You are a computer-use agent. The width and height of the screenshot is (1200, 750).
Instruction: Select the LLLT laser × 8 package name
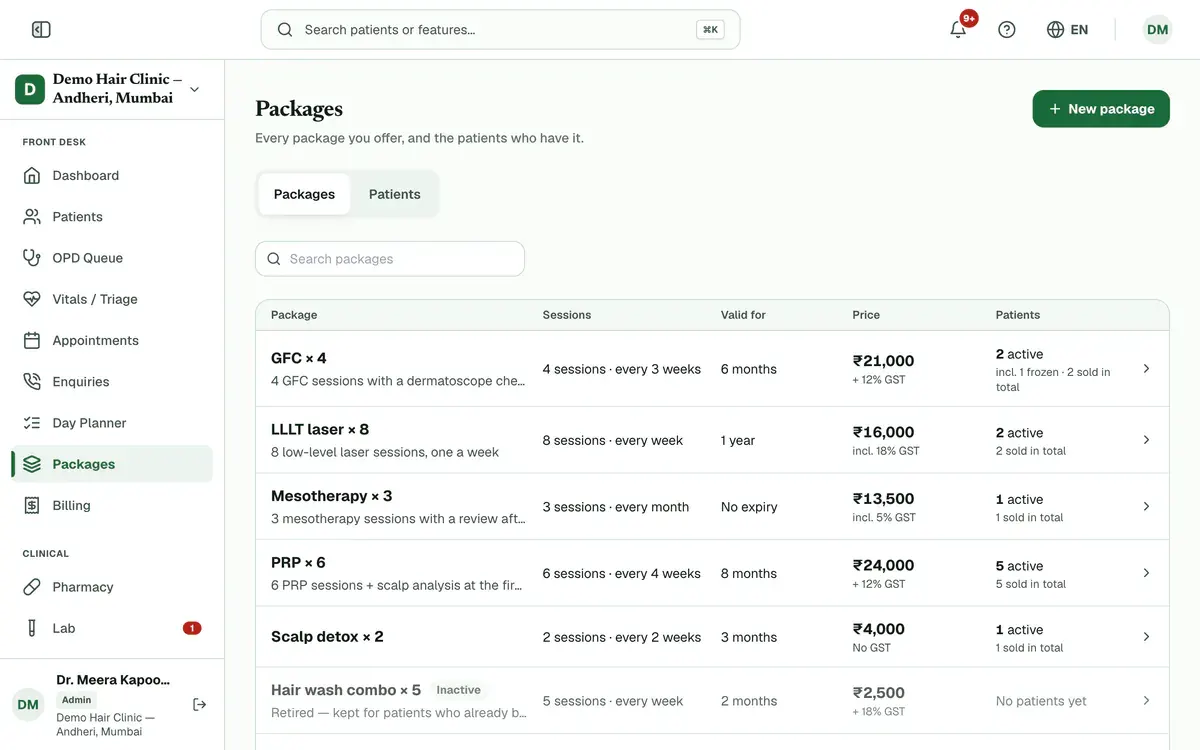coord(320,429)
